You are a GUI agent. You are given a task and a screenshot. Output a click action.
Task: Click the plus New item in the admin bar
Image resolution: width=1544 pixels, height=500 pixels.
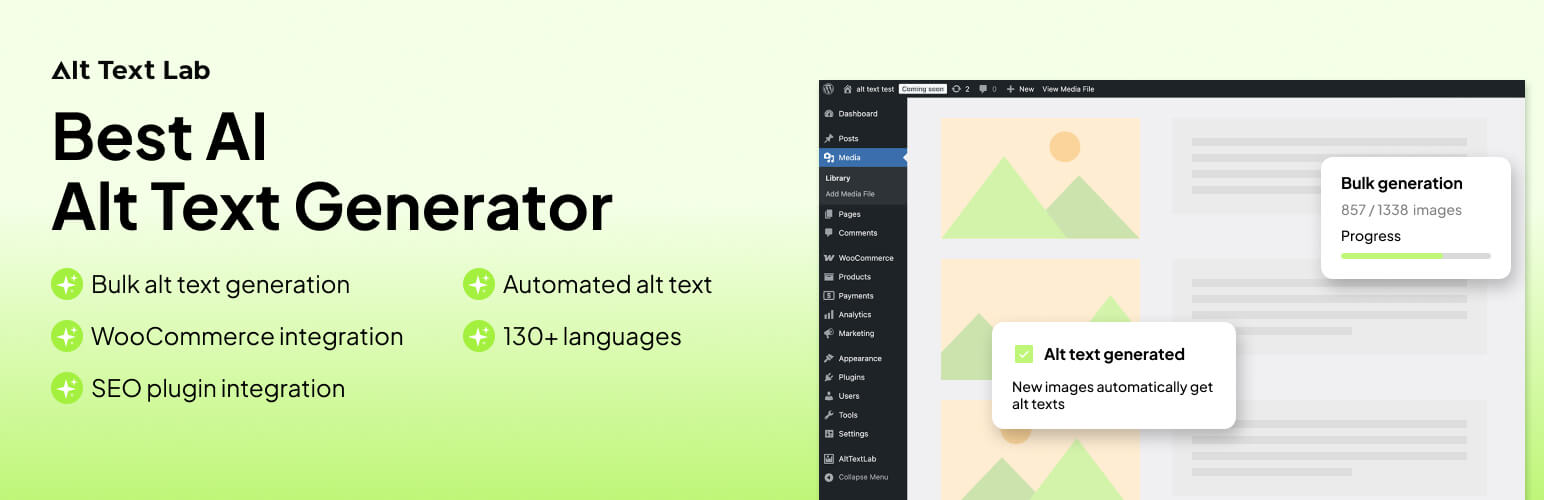click(x=1020, y=89)
